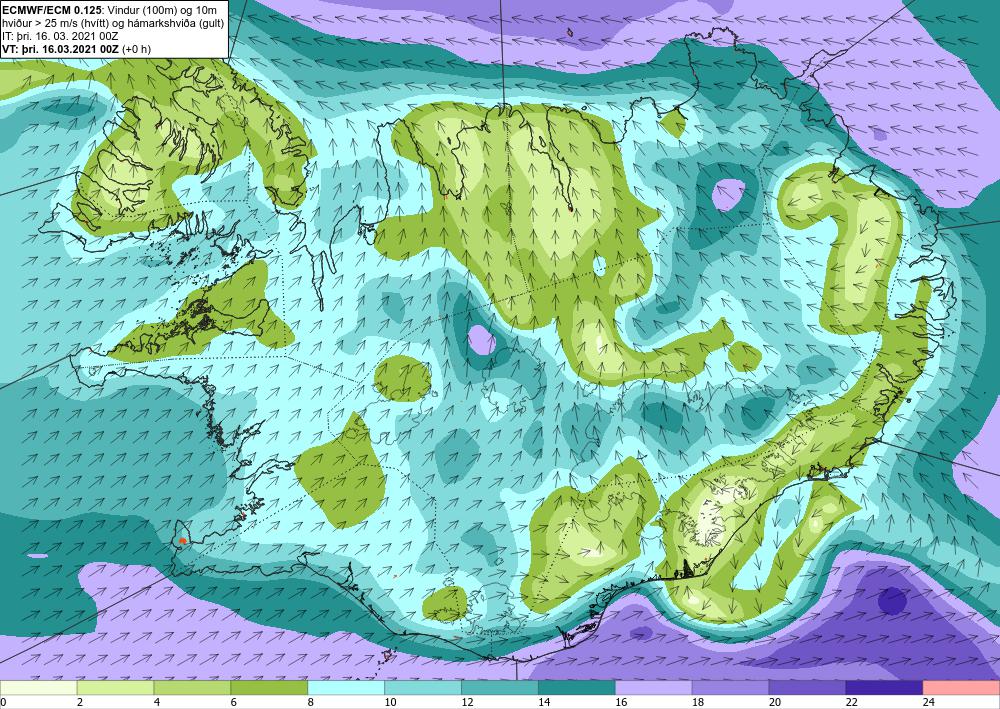Pick the medium green 4–6 m/s color swatch
Screen dimensions: 1000x709
point(192,688)
